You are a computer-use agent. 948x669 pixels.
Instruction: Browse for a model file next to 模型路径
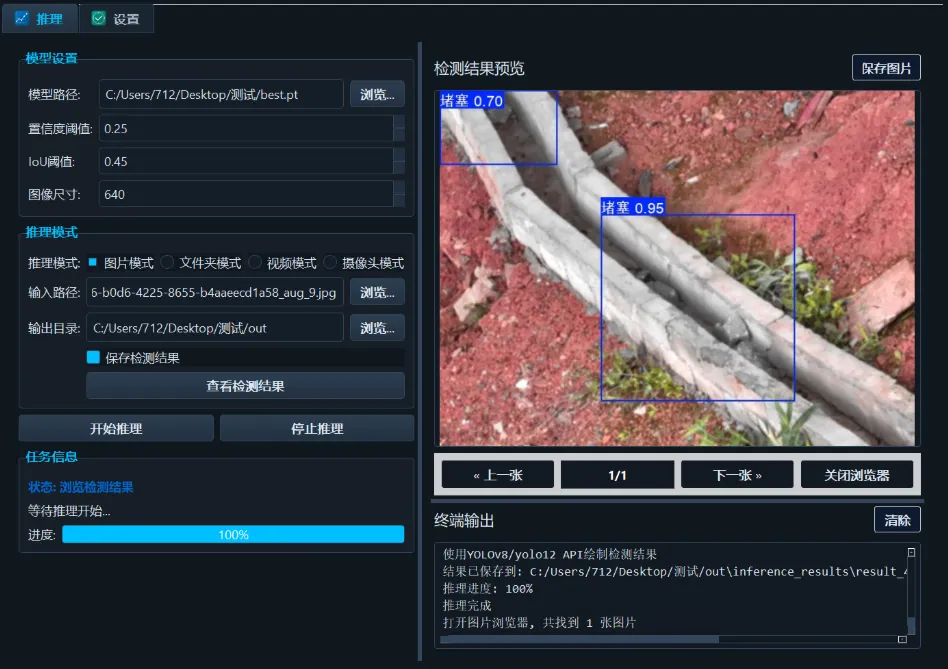377,93
